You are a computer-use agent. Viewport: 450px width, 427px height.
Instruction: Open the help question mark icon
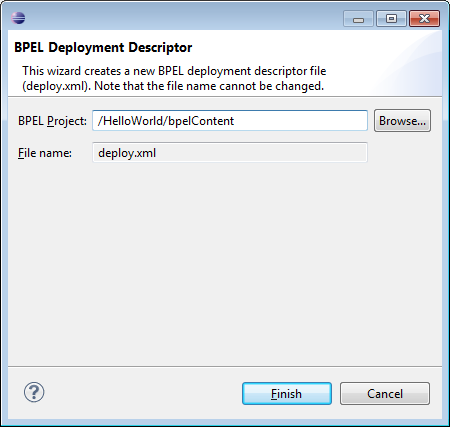[34, 392]
